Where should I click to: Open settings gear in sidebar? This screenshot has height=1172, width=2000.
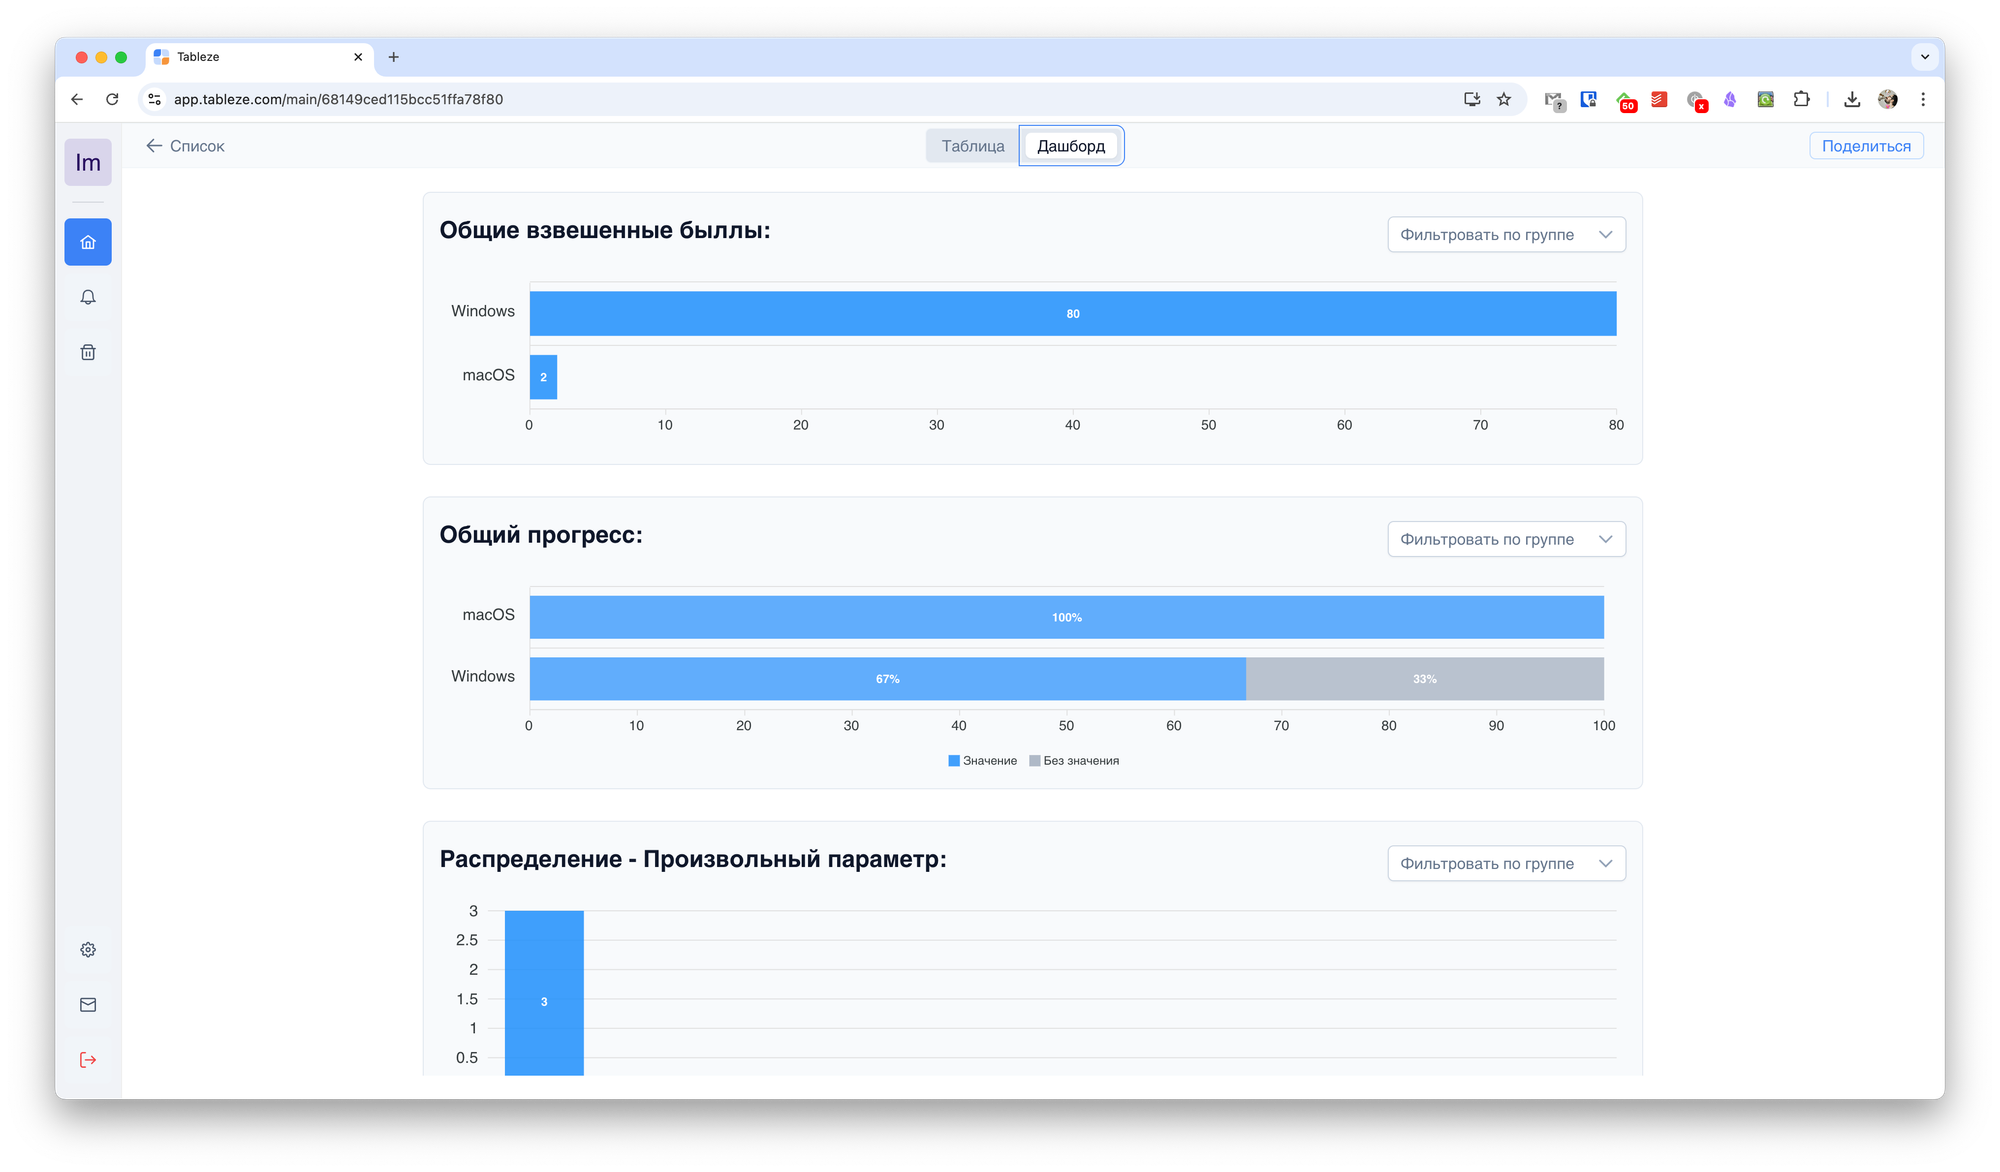(88, 950)
